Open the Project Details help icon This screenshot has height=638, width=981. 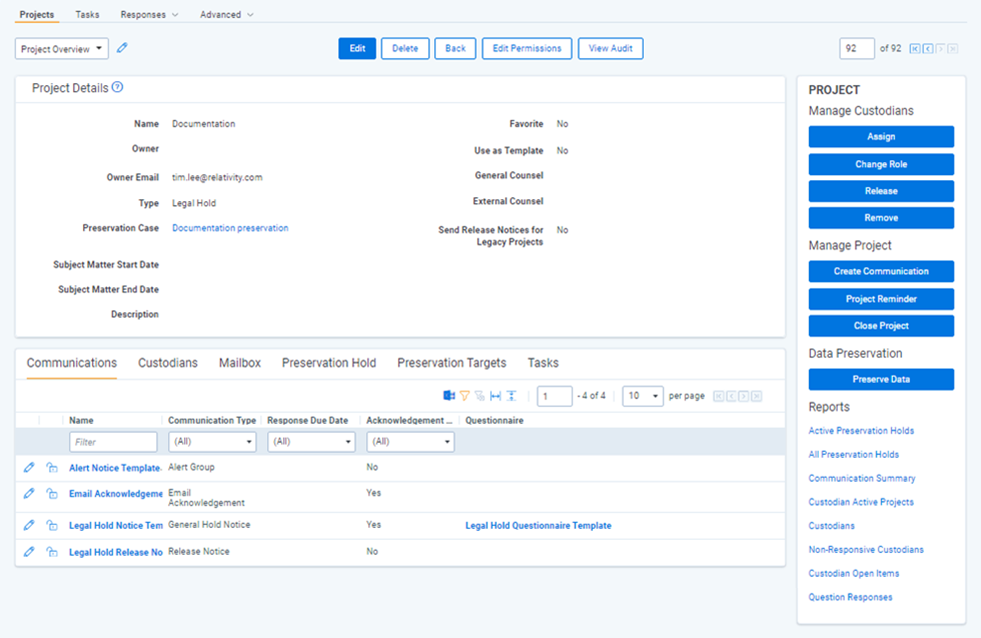tap(118, 88)
